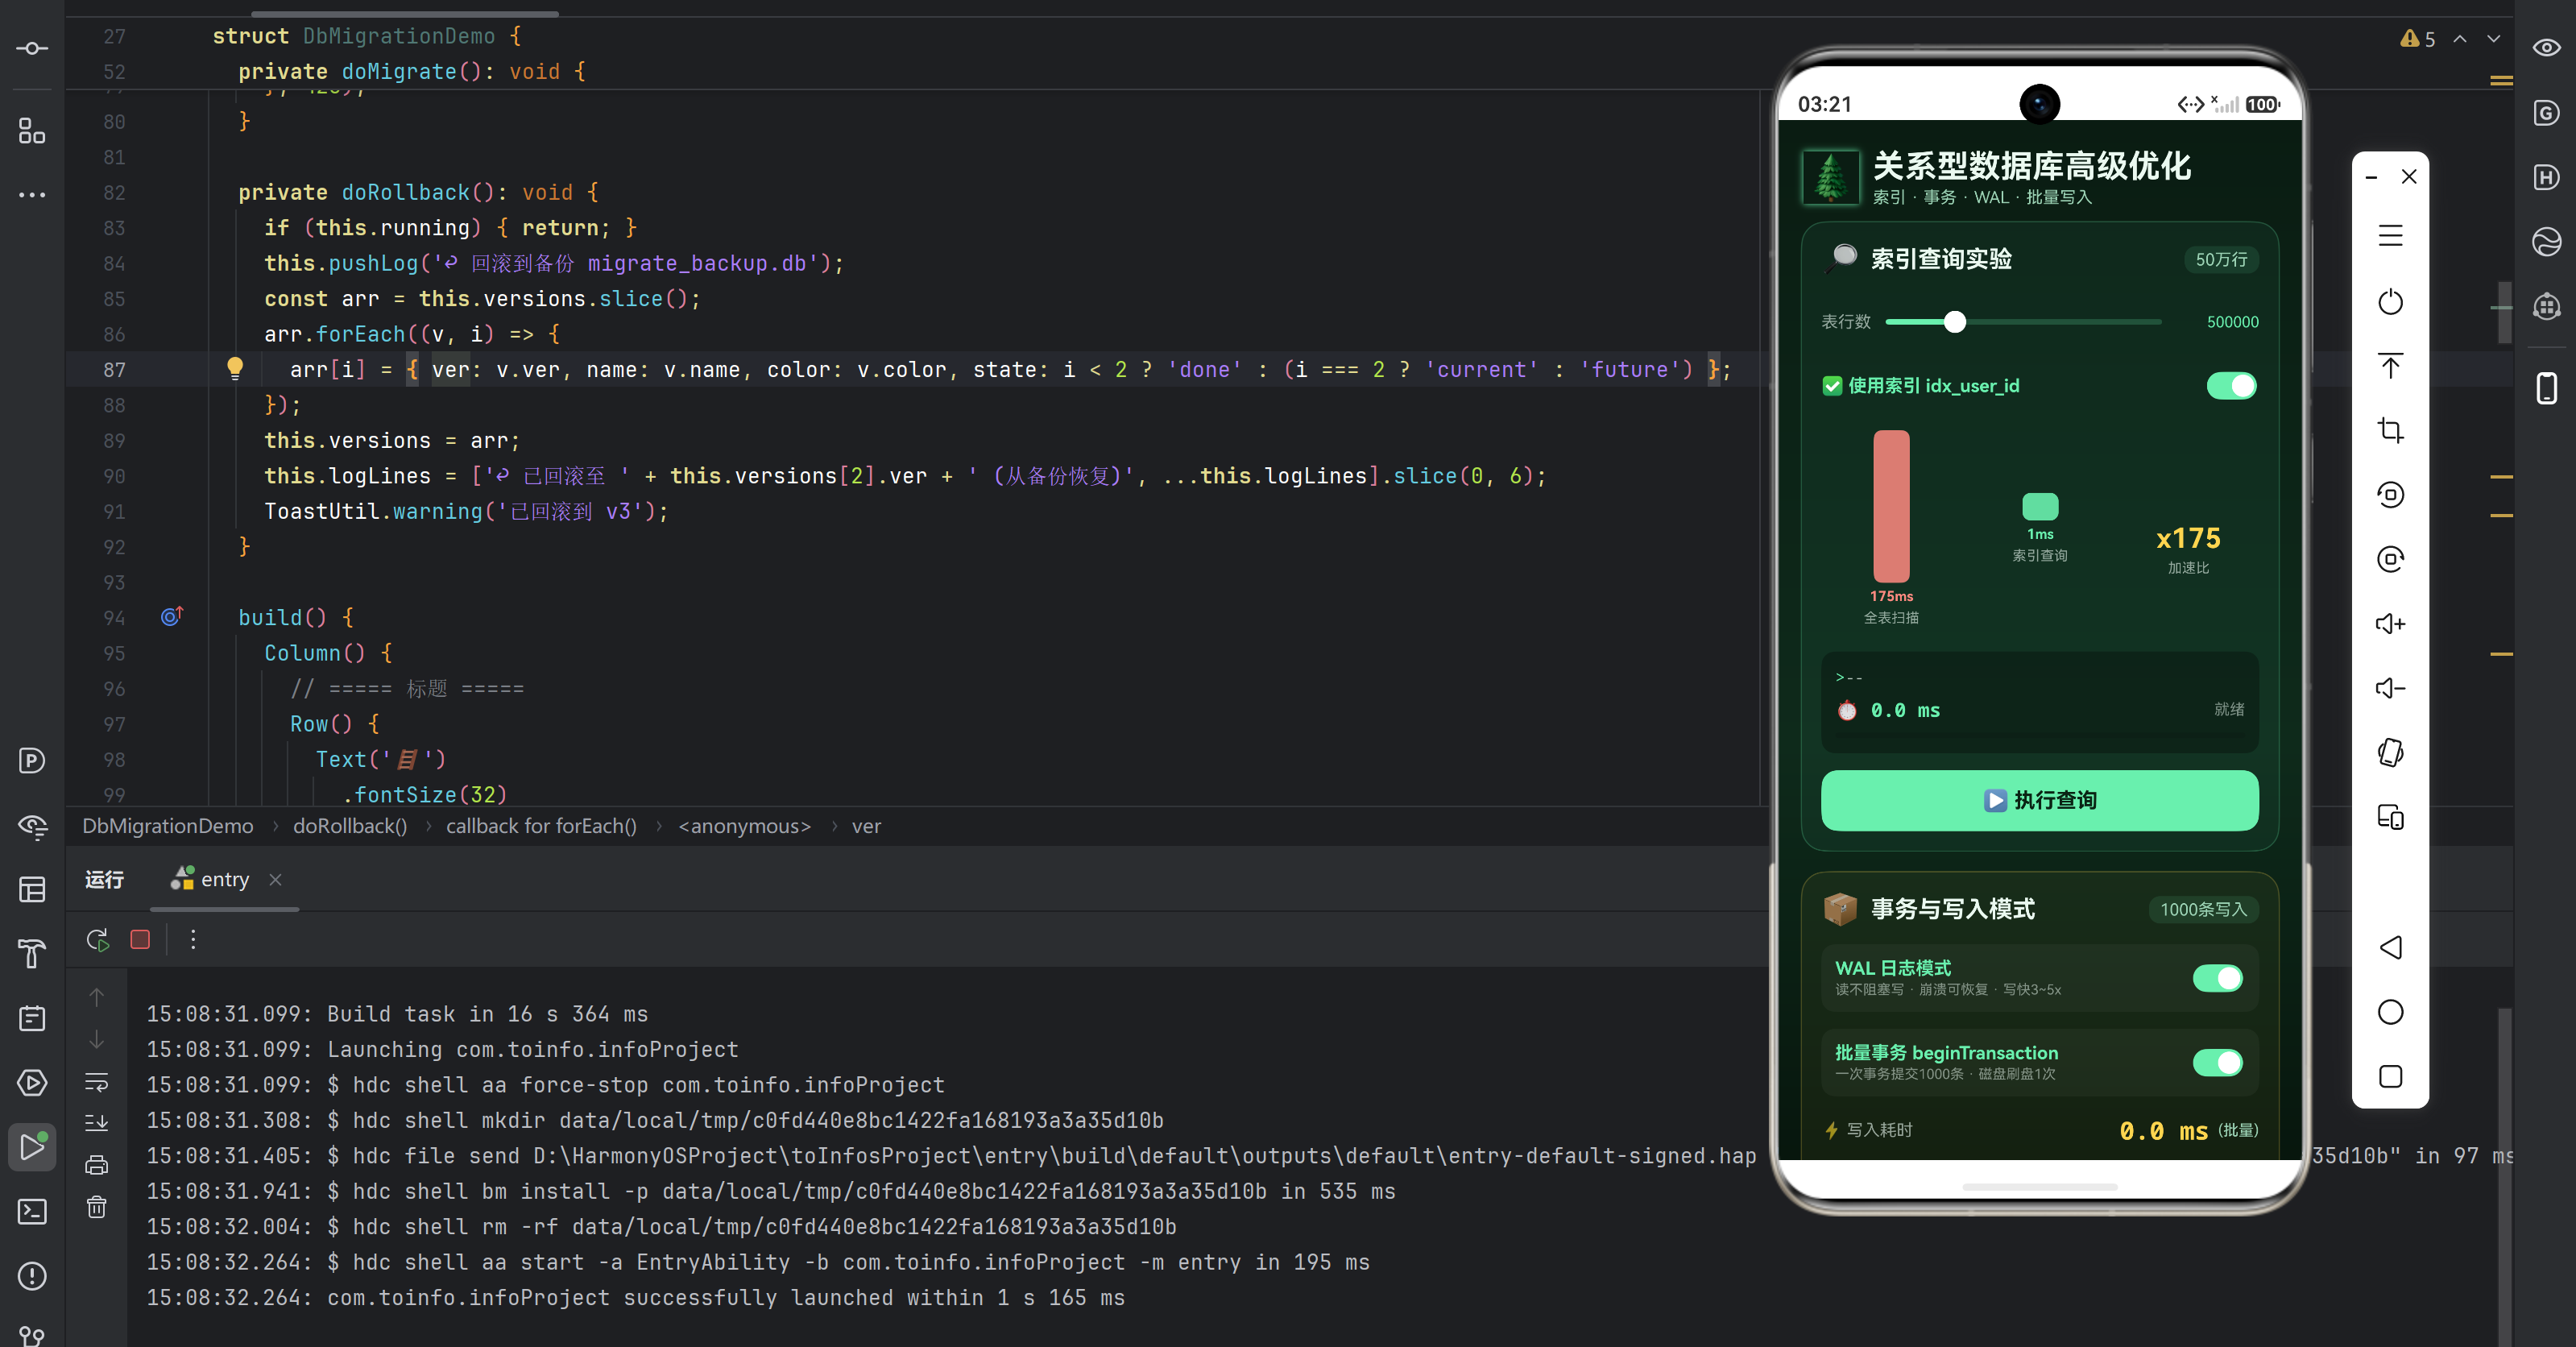Select 'callback for forEach()' breadcrumb

click(x=541, y=826)
